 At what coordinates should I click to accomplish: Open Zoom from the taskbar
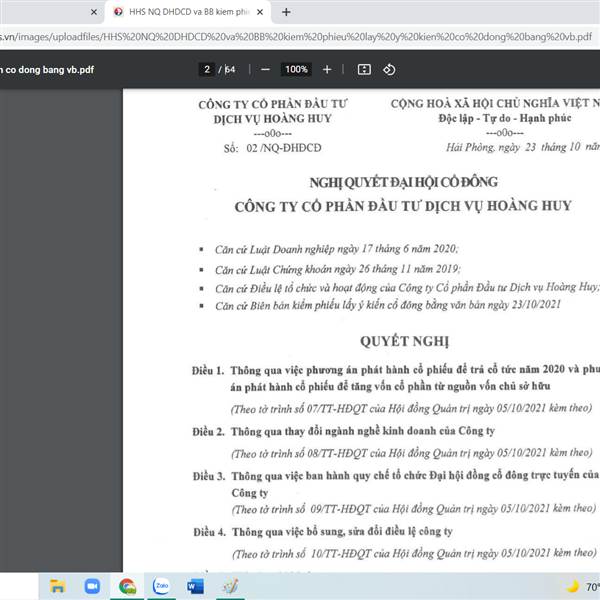[92, 586]
